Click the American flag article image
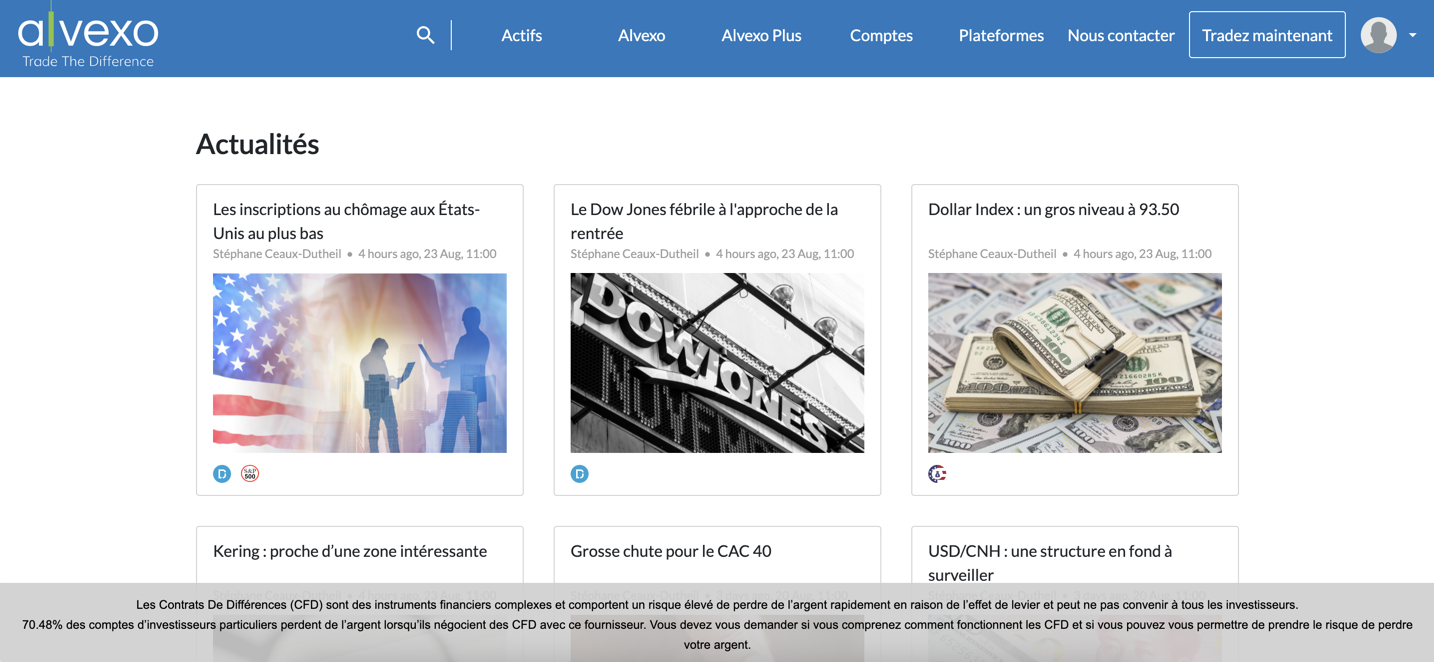 pos(359,362)
